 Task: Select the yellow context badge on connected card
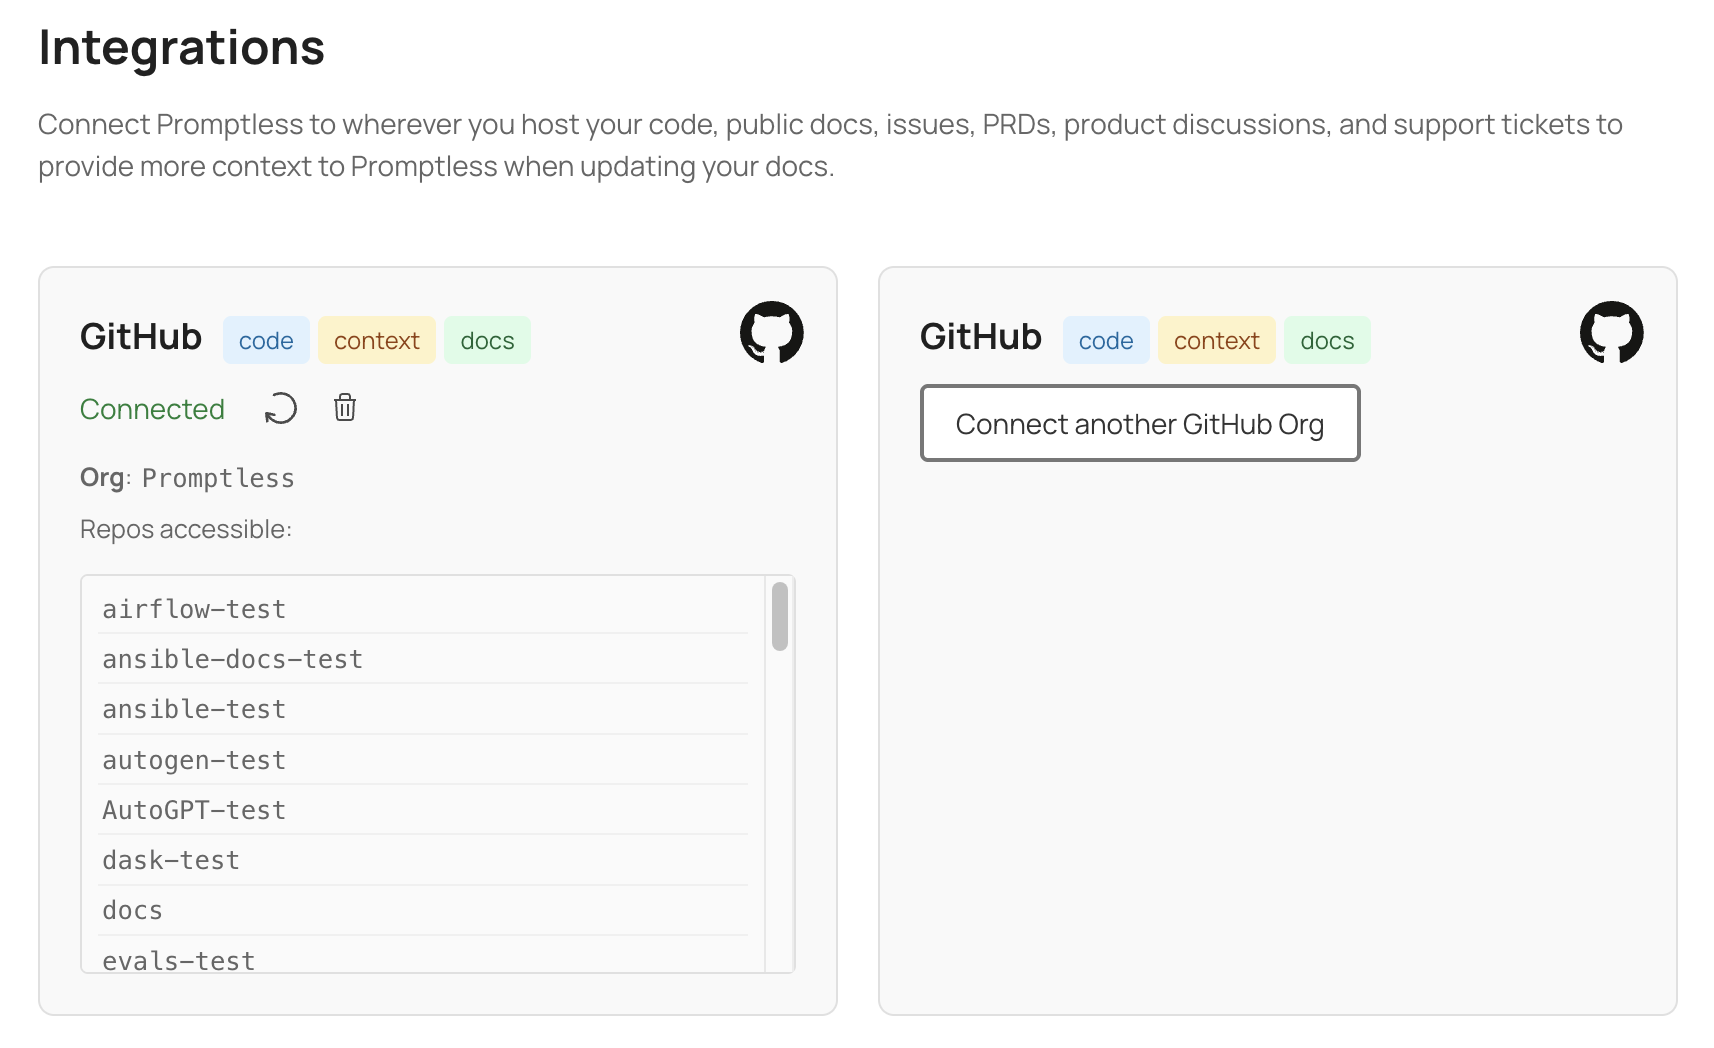tap(377, 339)
